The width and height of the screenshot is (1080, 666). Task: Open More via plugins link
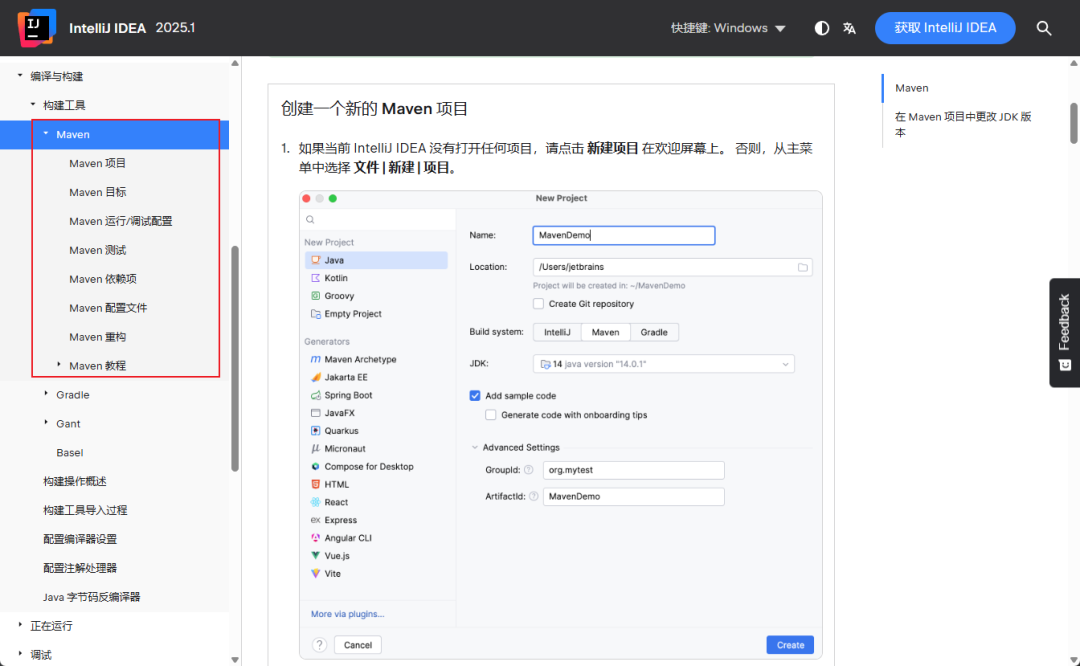point(347,614)
